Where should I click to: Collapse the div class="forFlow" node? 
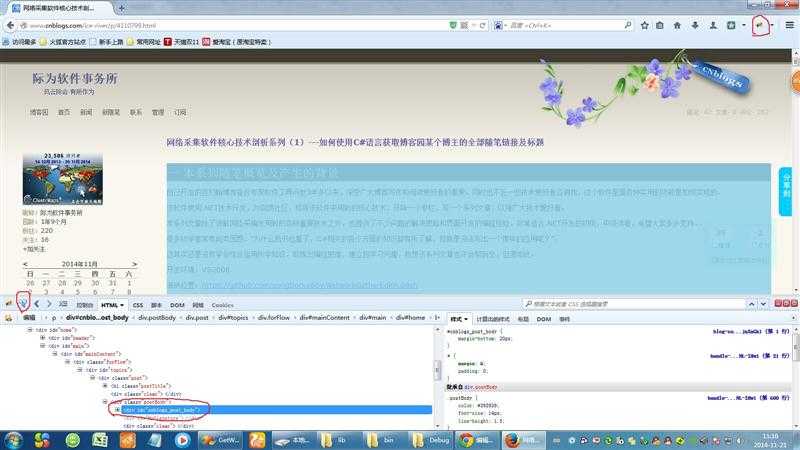click(x=67, y=362)
